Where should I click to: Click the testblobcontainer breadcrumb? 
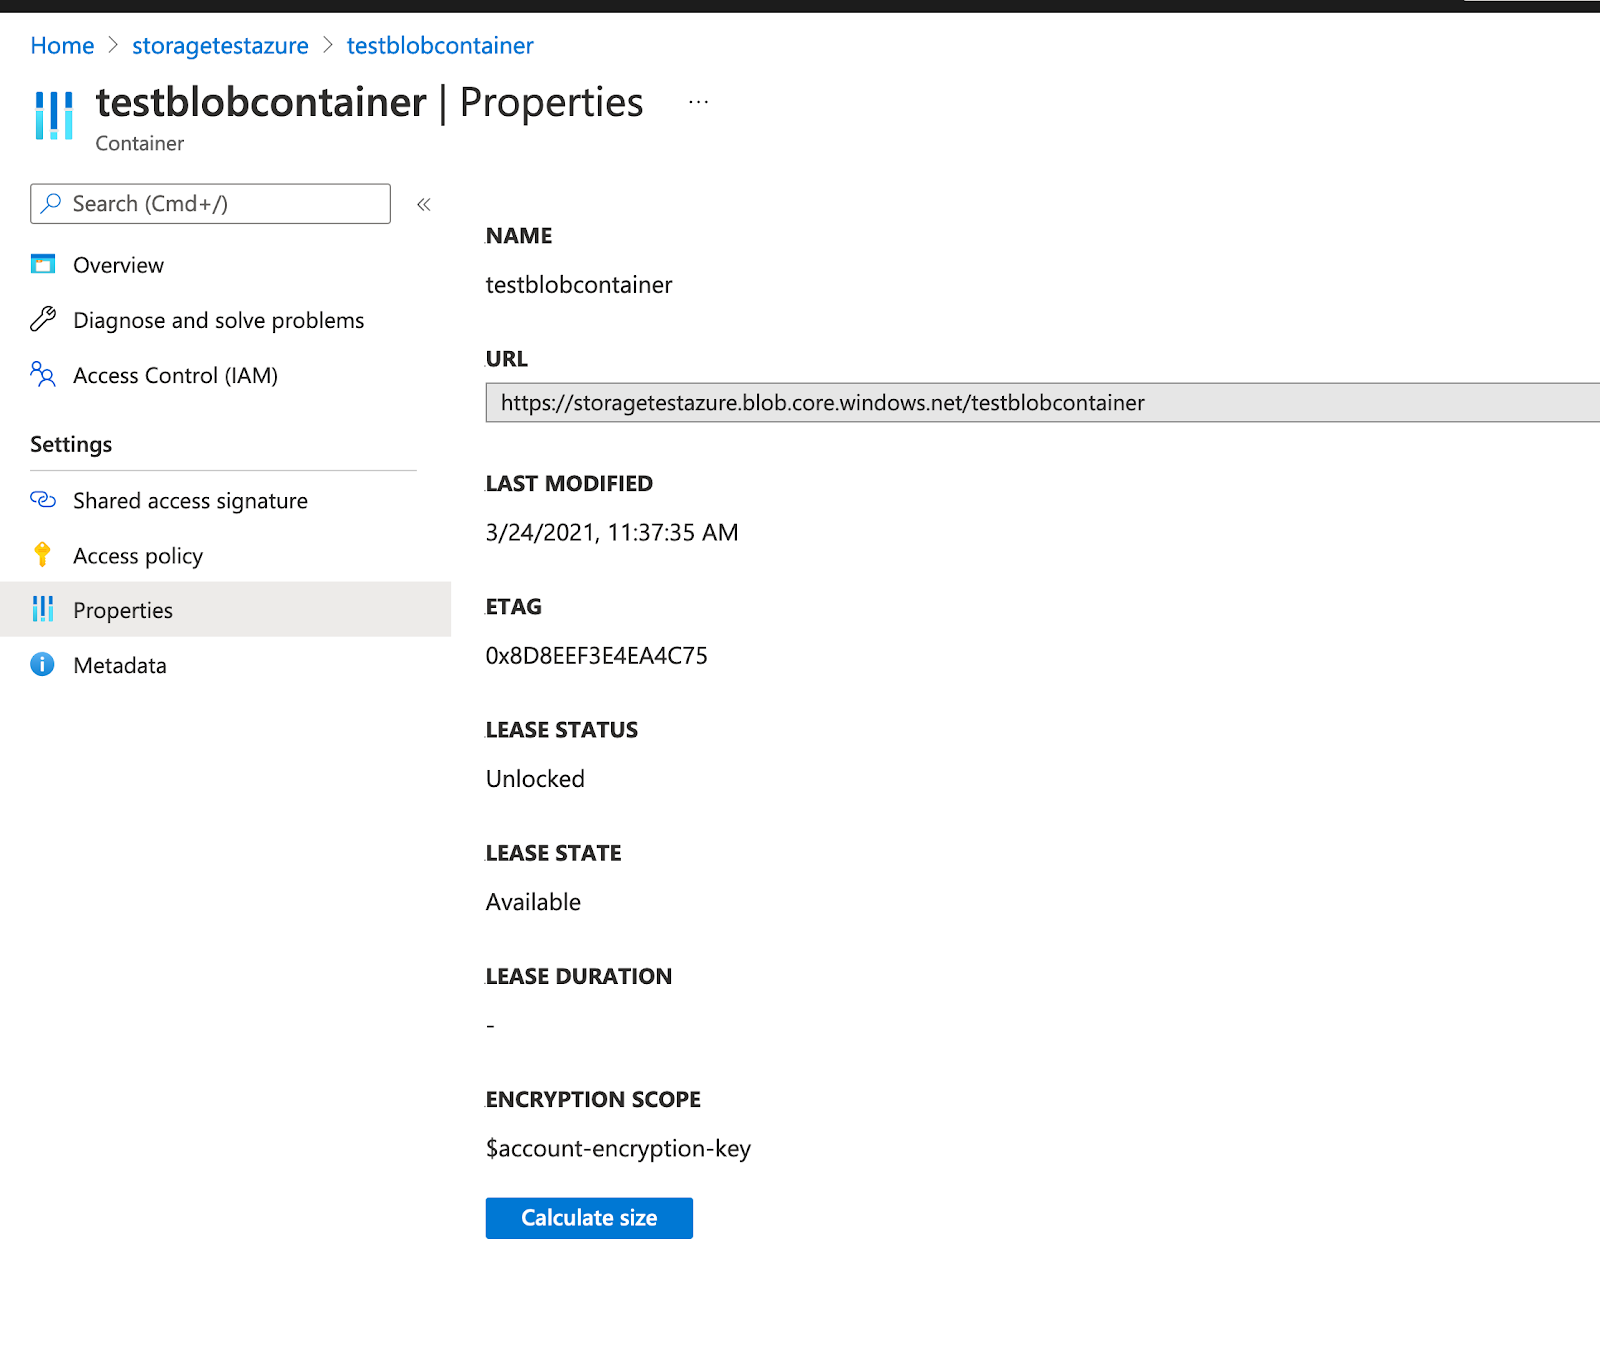(439, 45)
